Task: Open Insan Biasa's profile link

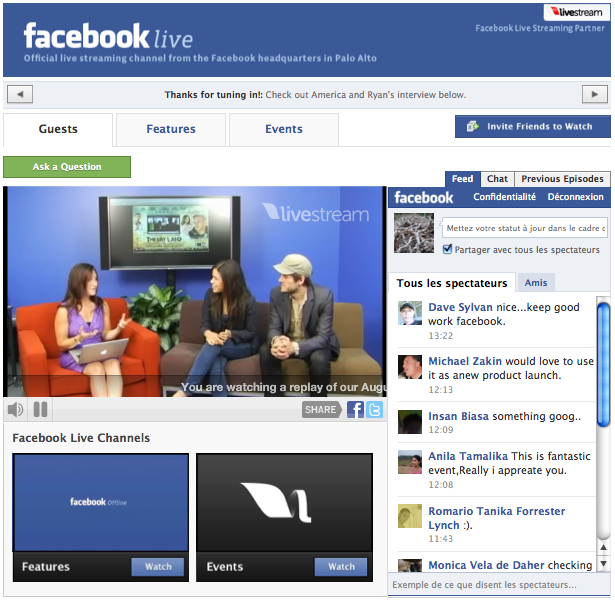Action: click(x=458, y=416)
